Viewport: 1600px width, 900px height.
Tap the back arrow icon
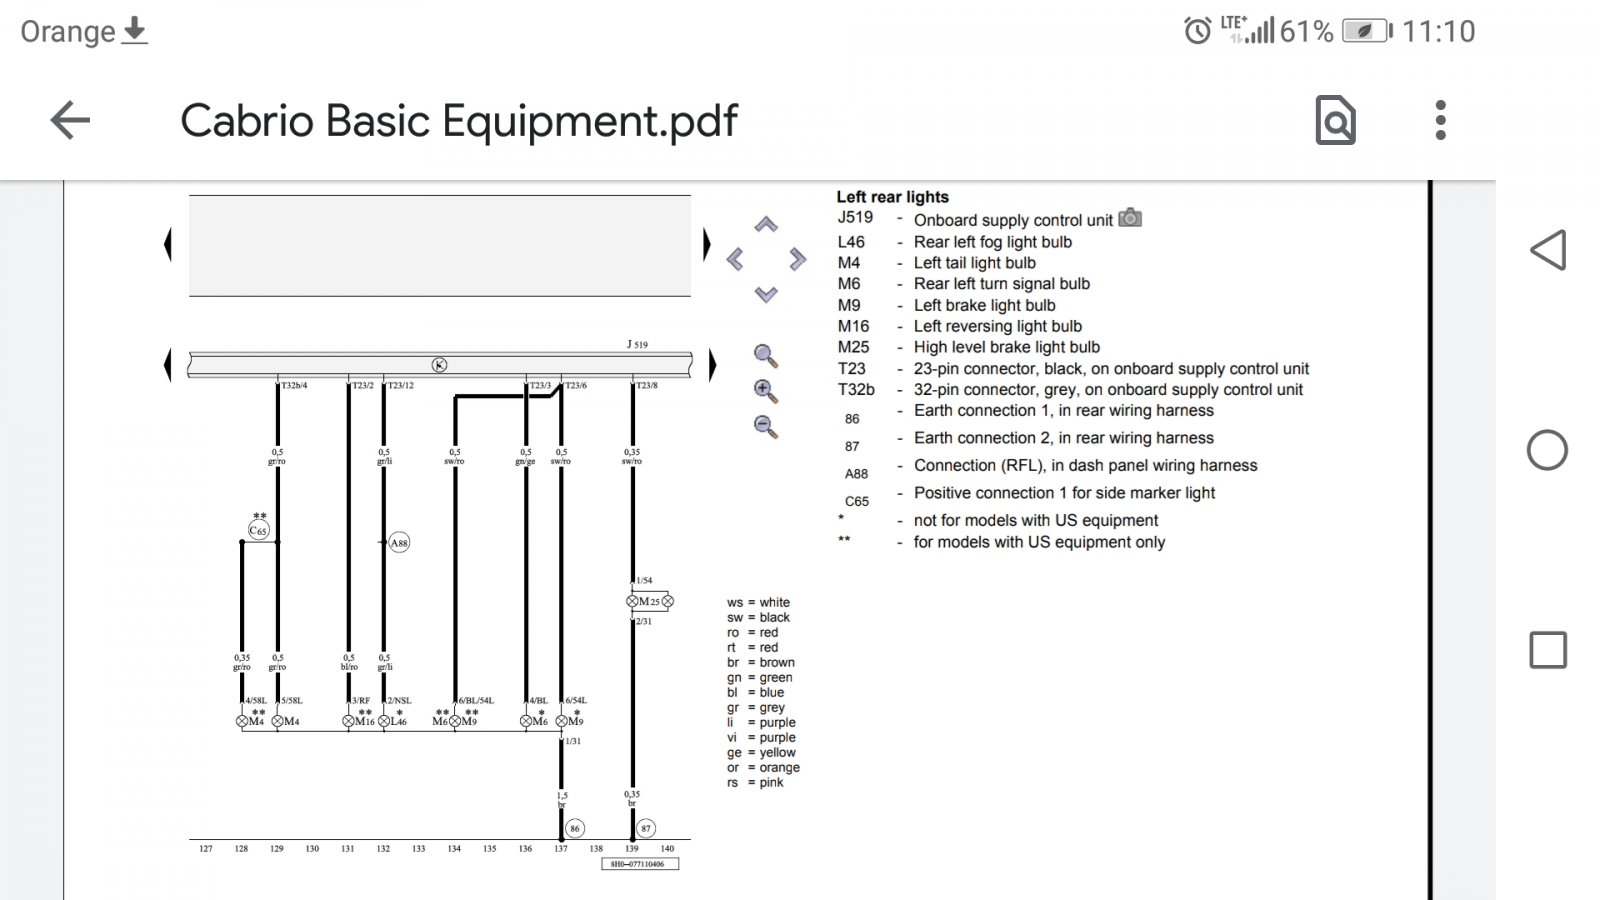click(70, 120)
